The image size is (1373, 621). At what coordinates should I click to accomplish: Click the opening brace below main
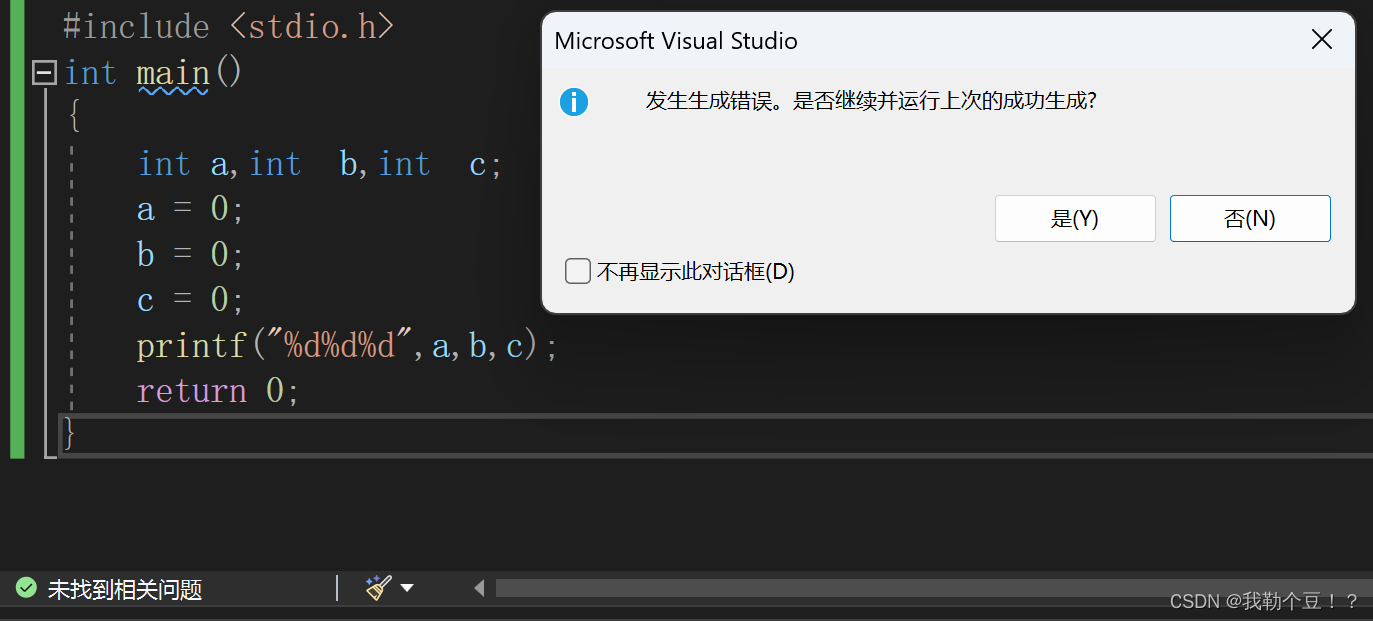tap(73, 118)
